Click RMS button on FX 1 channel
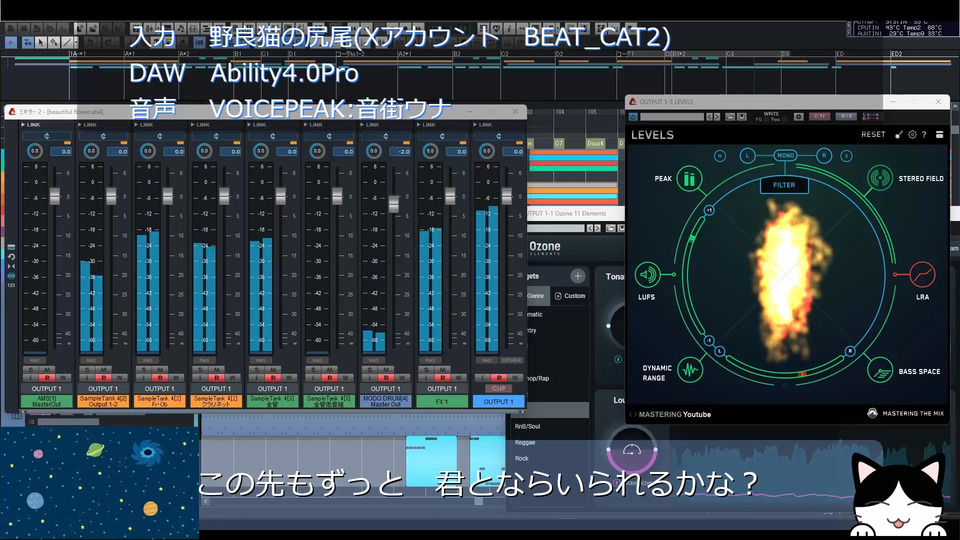The height and width of the screenshot is (540, 960). pos(430,361)
